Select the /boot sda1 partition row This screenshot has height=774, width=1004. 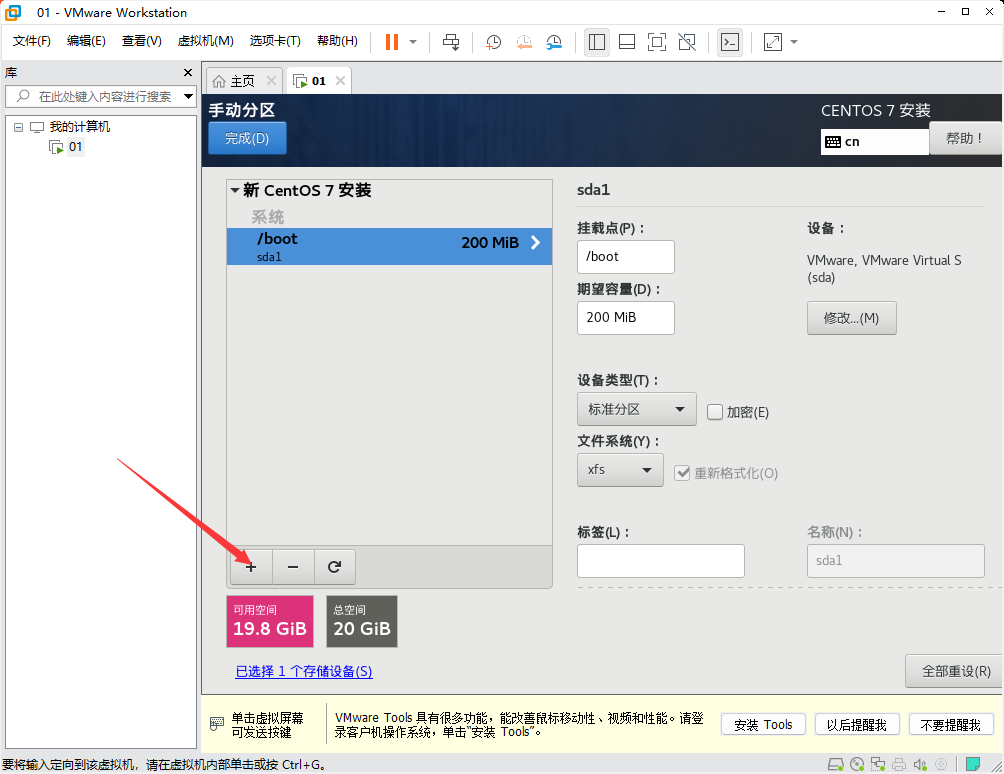(x=389, y=246)
